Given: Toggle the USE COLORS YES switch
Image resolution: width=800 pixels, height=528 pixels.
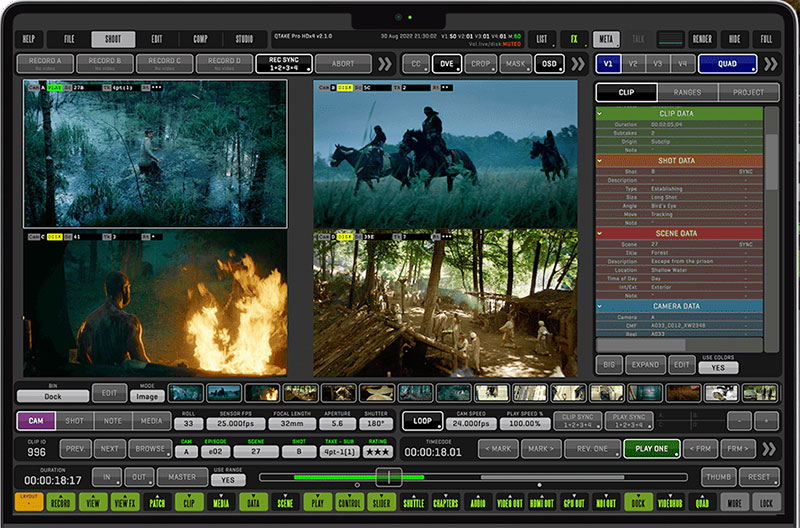Looking at the screenshot, I should [x=718, y=367].
